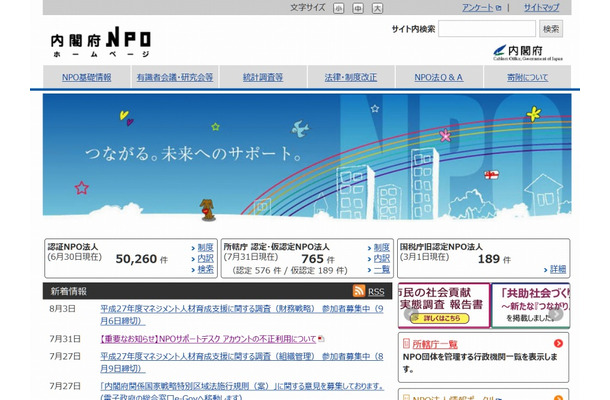Click the red arrow icon in 所轄庁一覧 box
Image resolution: width=610 pixels, height=400 pixels.
558,343
